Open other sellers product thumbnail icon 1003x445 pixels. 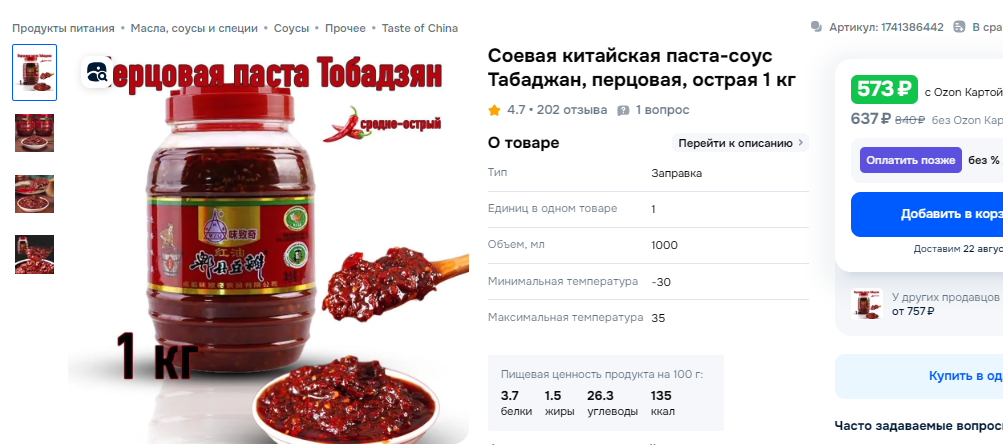(x=867, y=304)
